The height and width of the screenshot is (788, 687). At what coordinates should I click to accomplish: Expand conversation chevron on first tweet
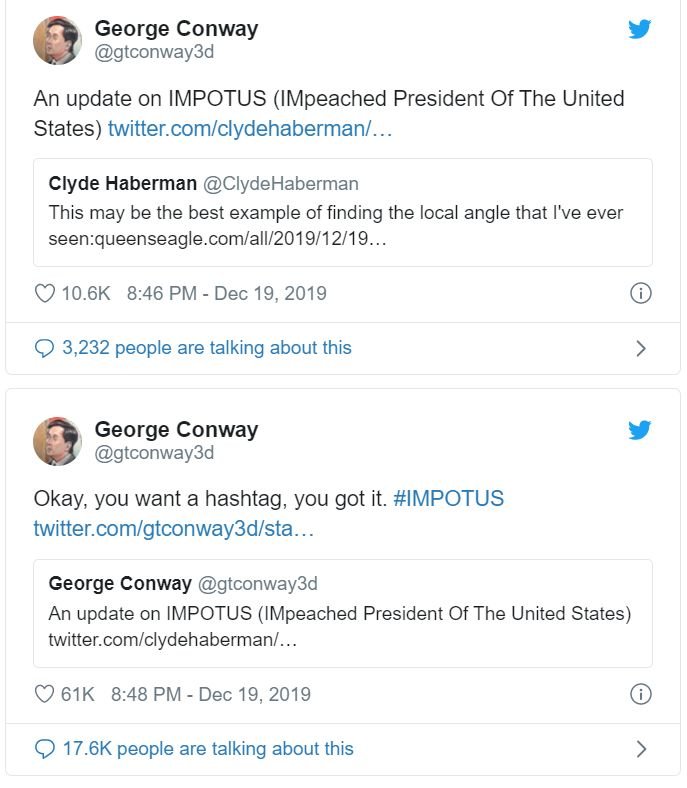[641, 348]
